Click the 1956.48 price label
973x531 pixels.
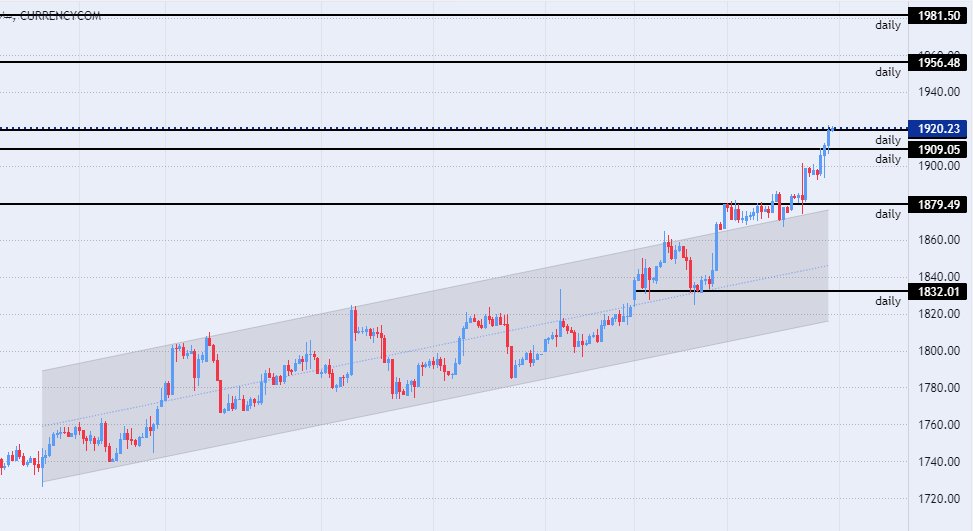[939, 62]
